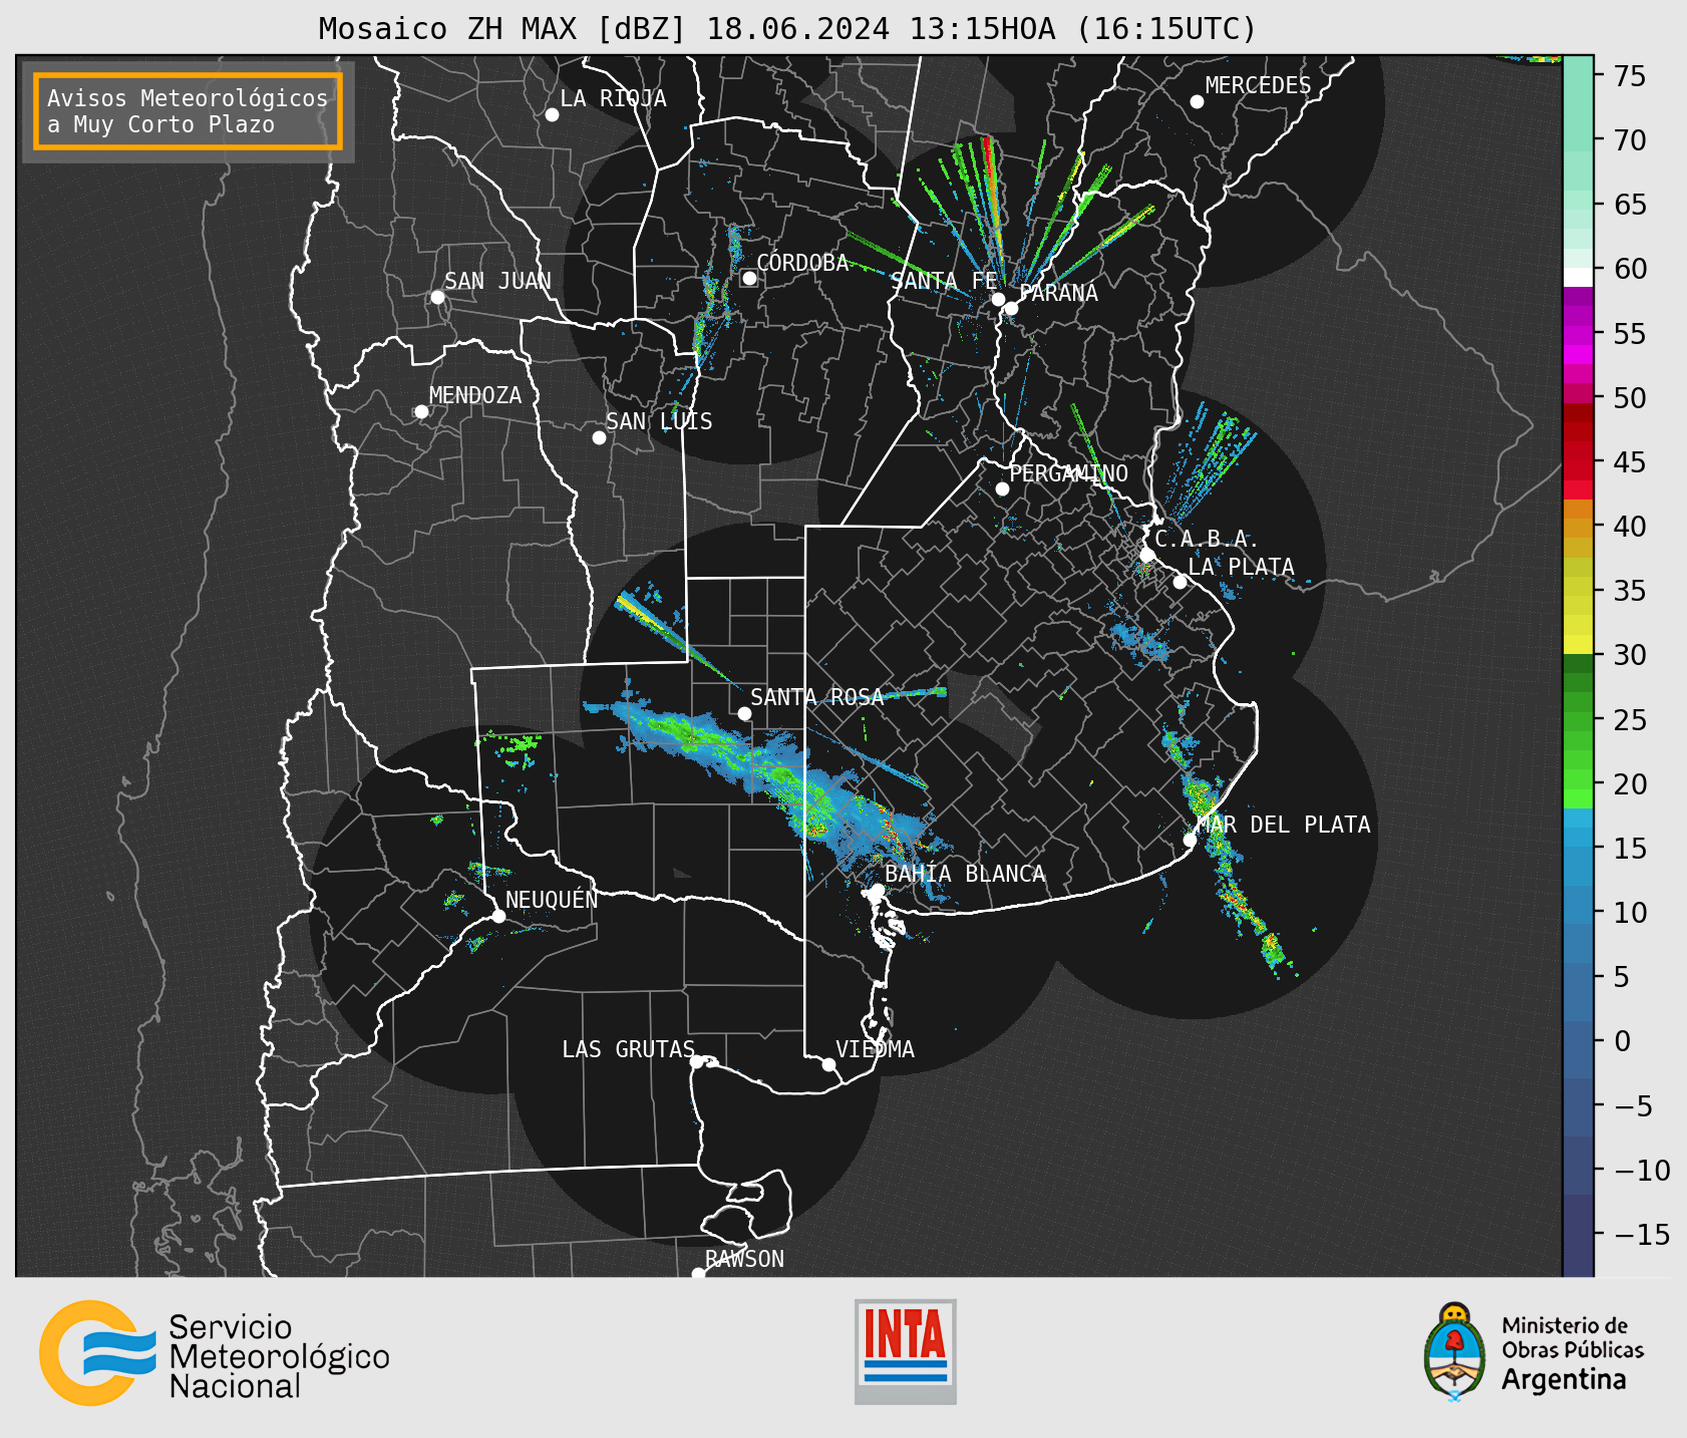Click the Servicio Meteorológico Nacional logo
The image size is (1687, 1438).
pos(214,1354)
